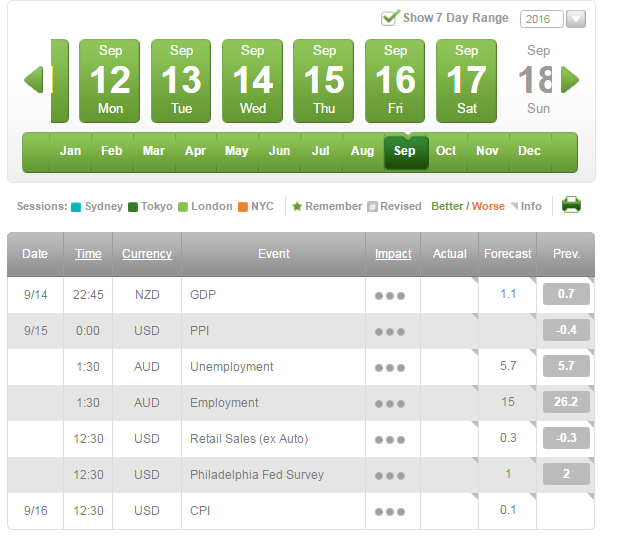Toggle the Show 7 Day Range checkbox
Image resolution: width=618 pixels, height=556 pixels.
point(390,18)
